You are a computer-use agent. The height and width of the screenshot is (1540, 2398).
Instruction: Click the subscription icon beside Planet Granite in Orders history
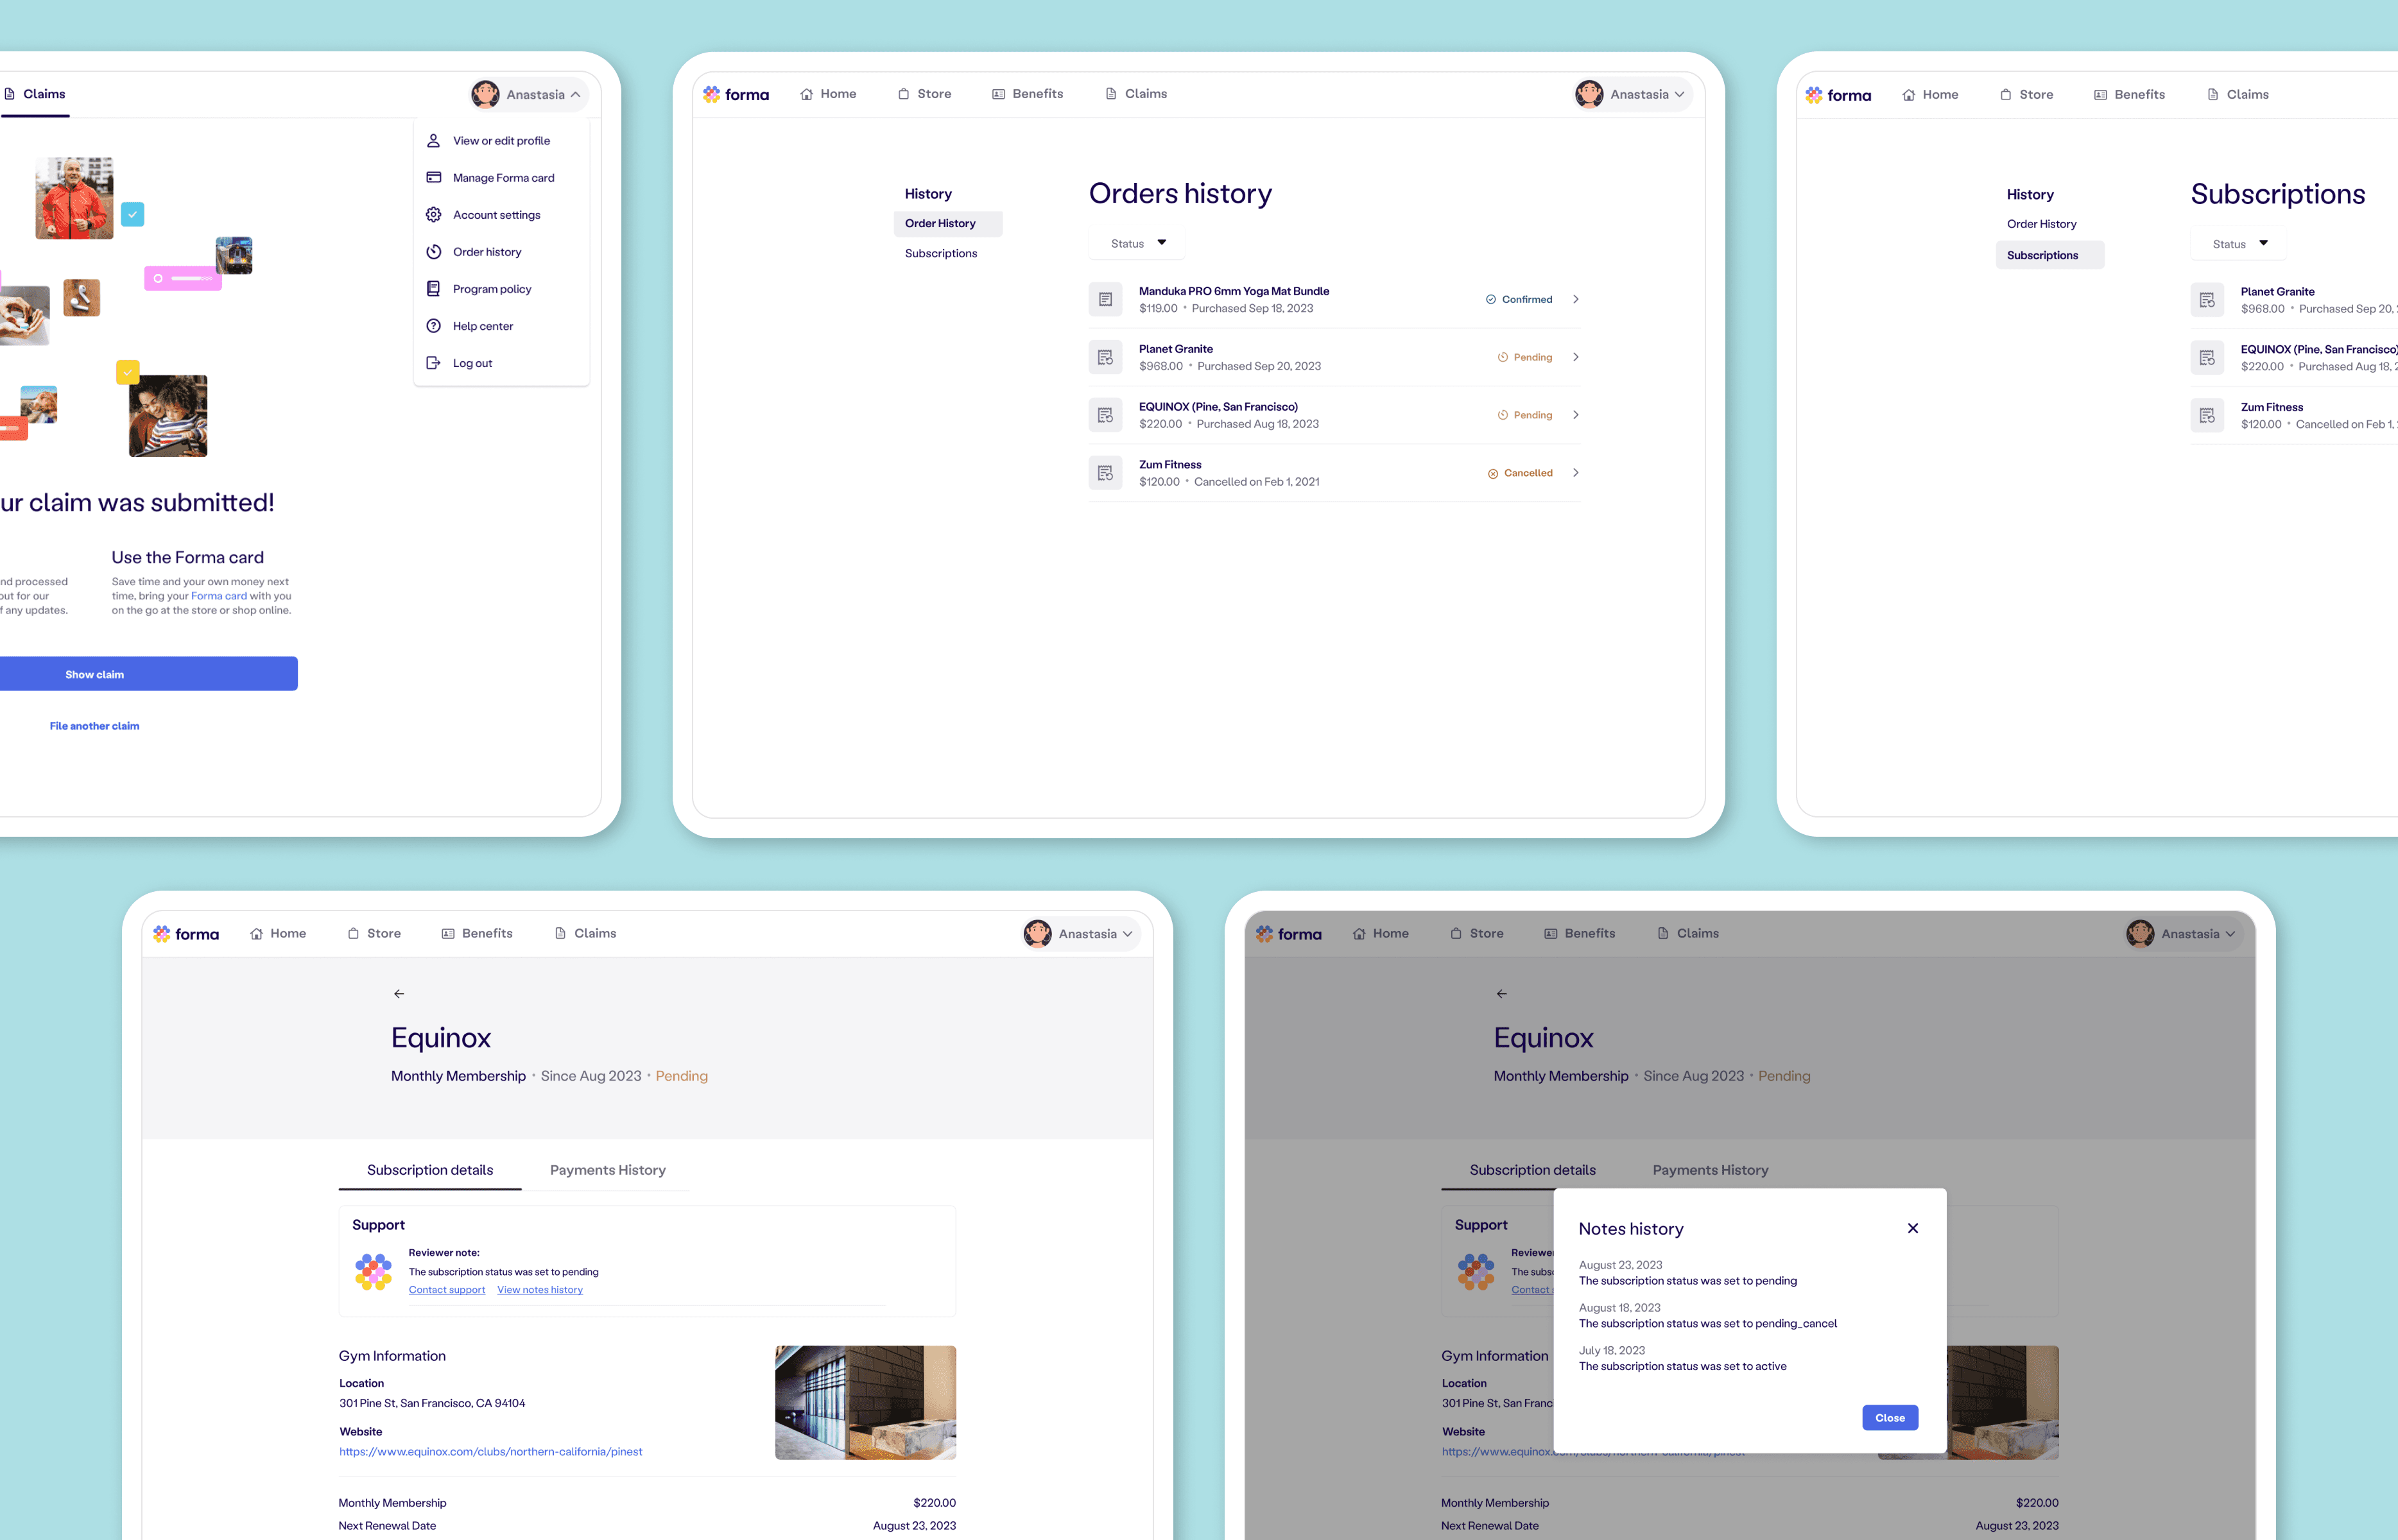click(x=1105, y=358)
